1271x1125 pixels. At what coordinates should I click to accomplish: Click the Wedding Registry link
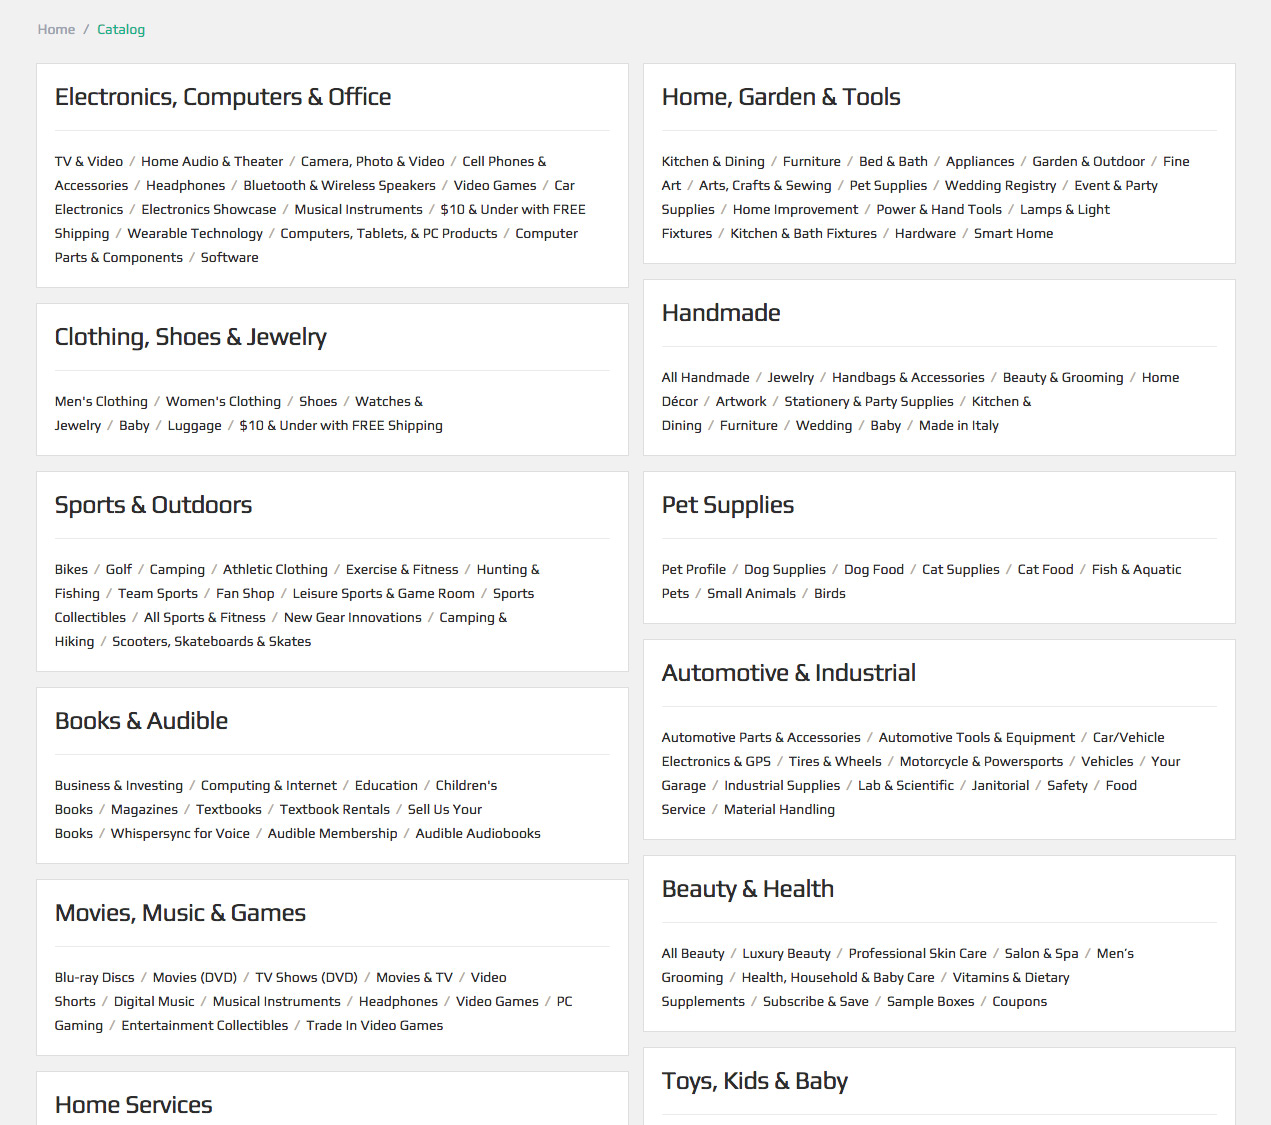click(x=1000, y=185)
